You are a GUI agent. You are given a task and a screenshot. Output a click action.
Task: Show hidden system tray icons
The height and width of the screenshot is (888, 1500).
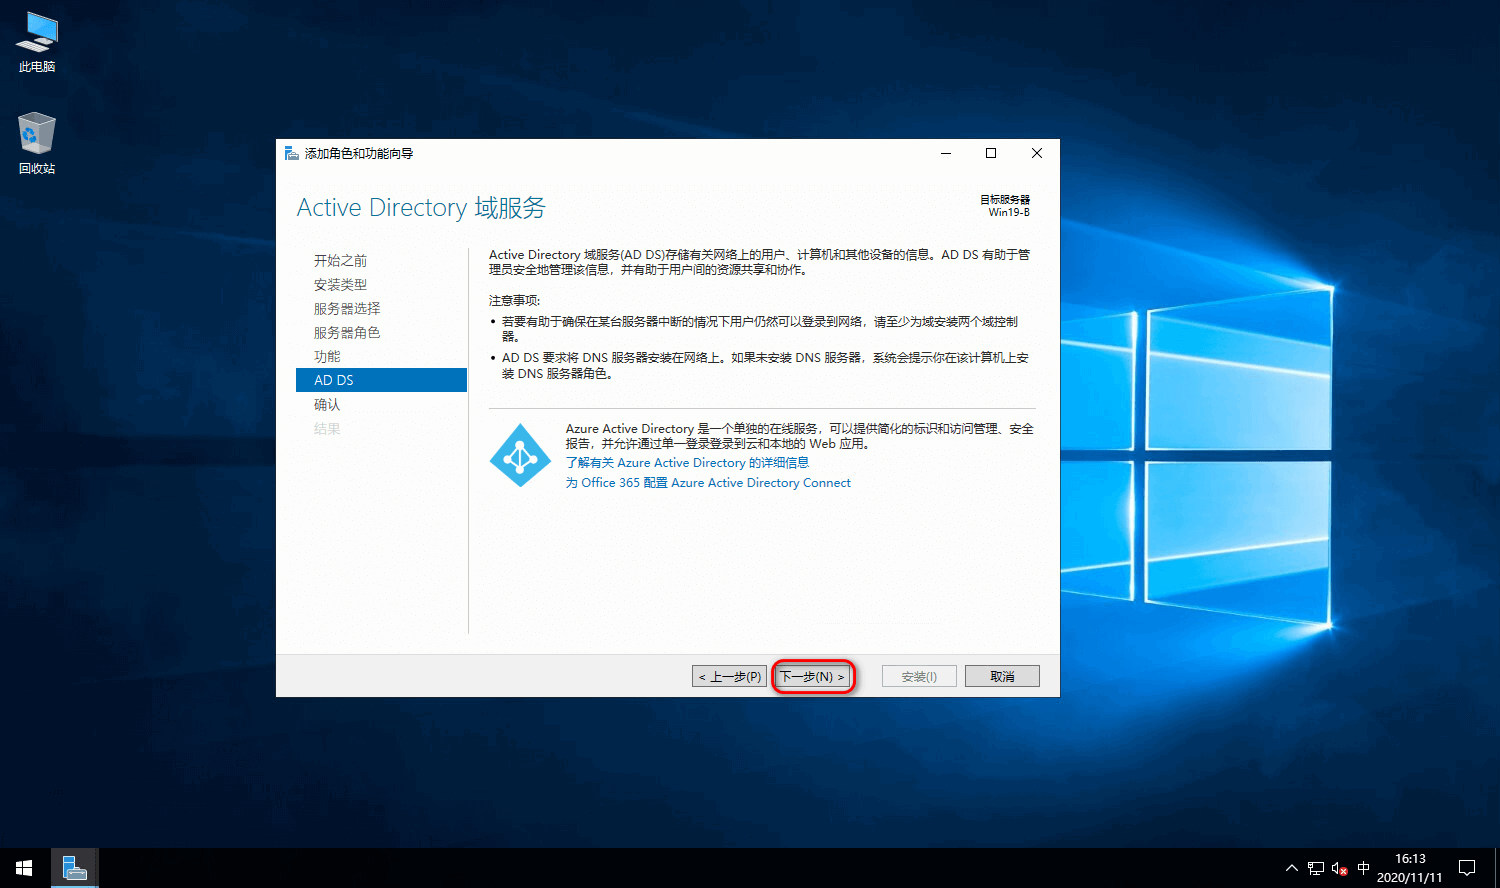1291,868
